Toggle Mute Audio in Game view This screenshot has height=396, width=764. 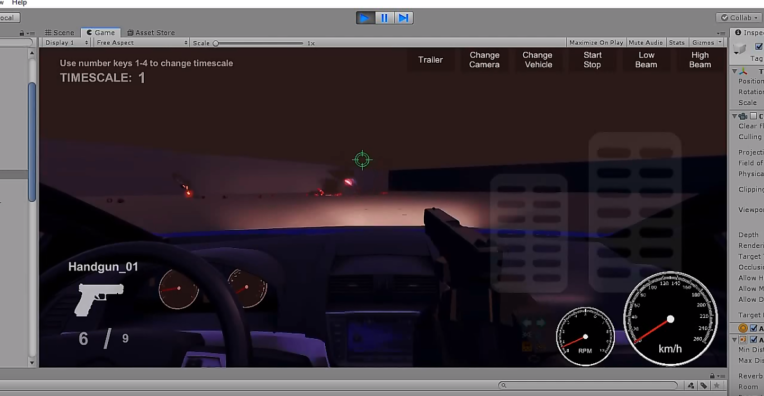coord(646,43)
